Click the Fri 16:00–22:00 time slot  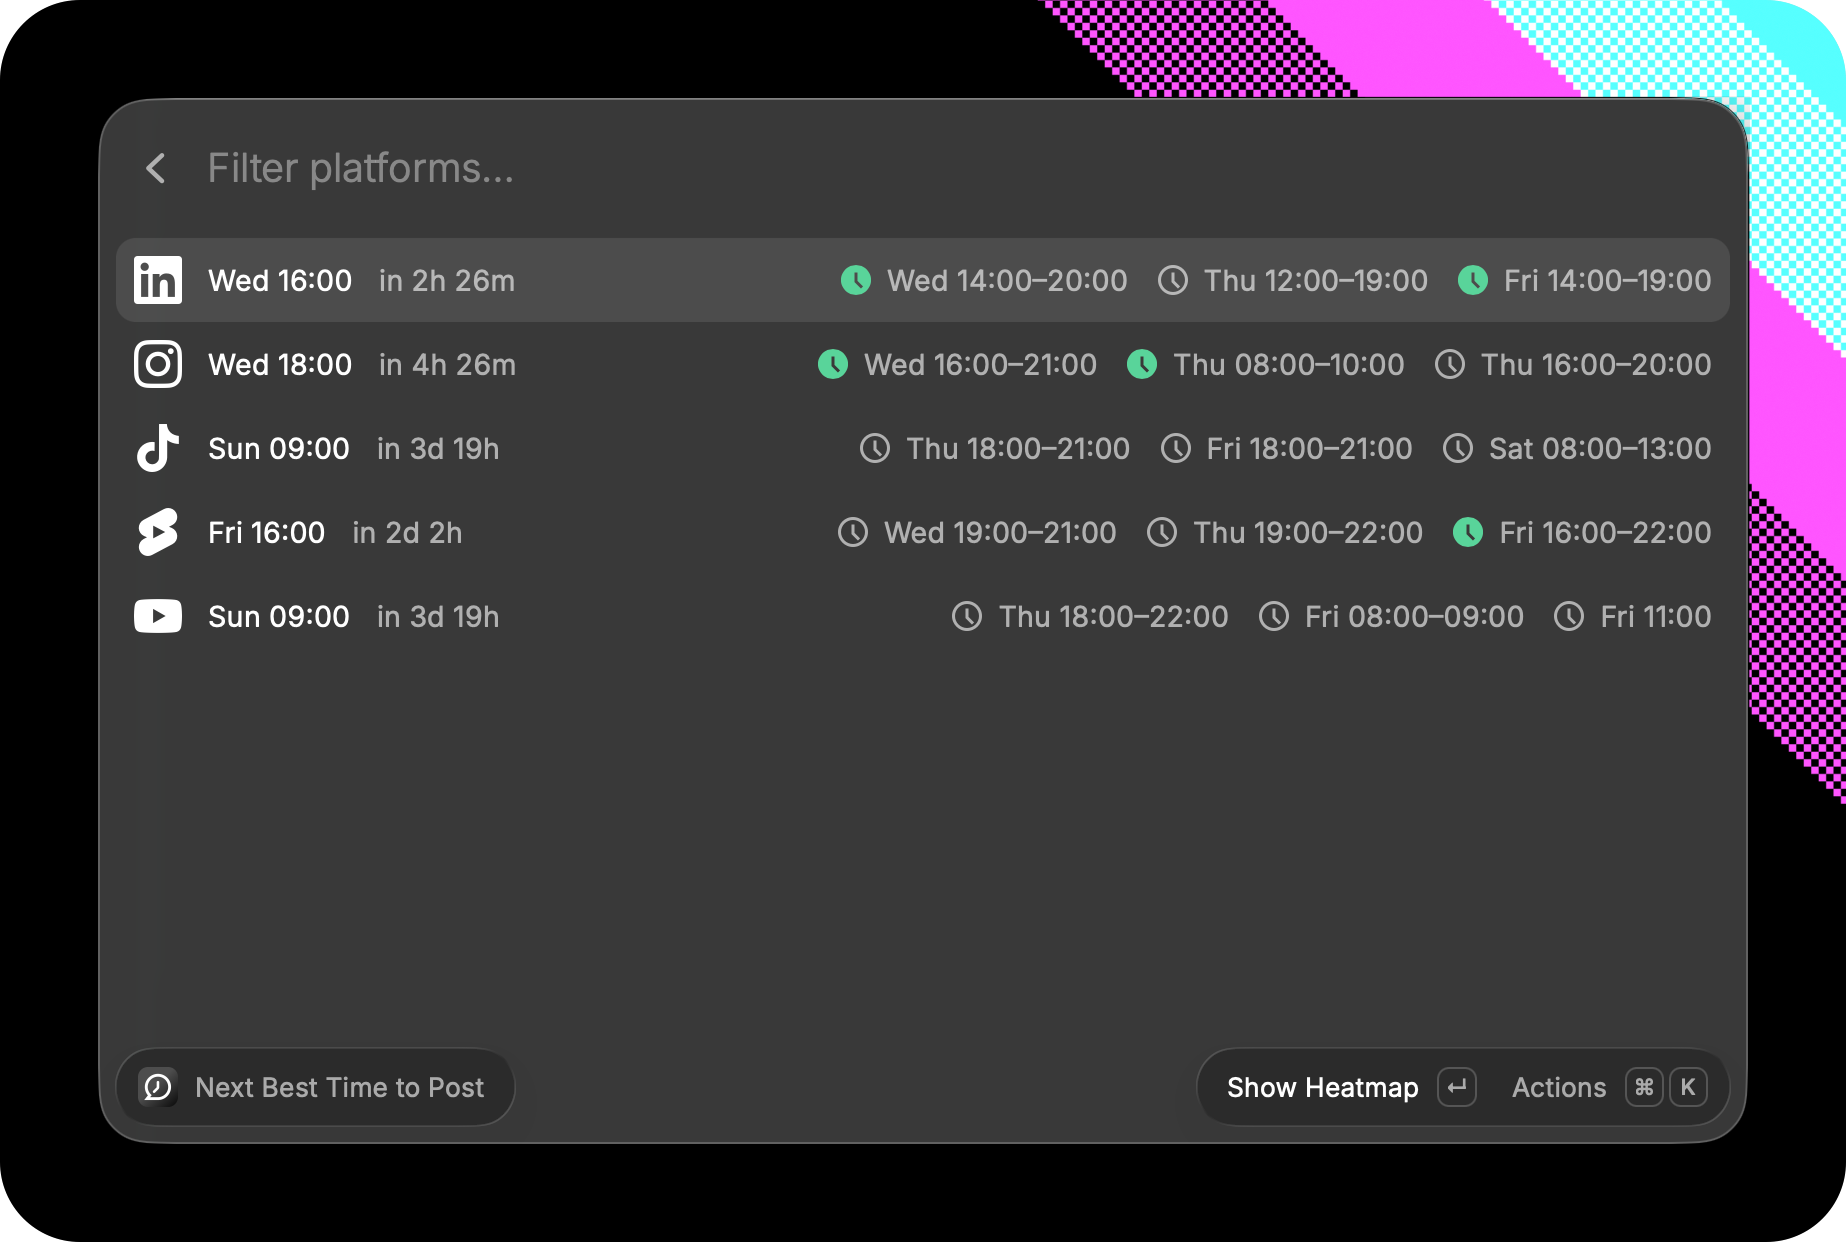[1605, 533]
